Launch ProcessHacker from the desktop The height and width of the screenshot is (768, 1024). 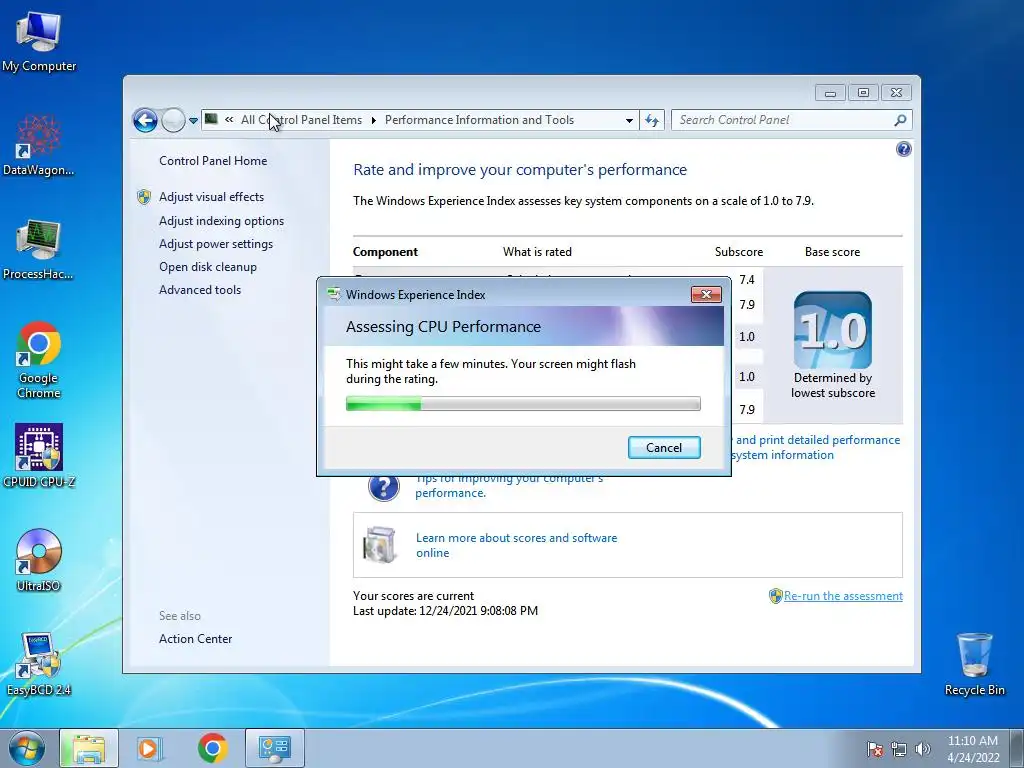point(39,249)
